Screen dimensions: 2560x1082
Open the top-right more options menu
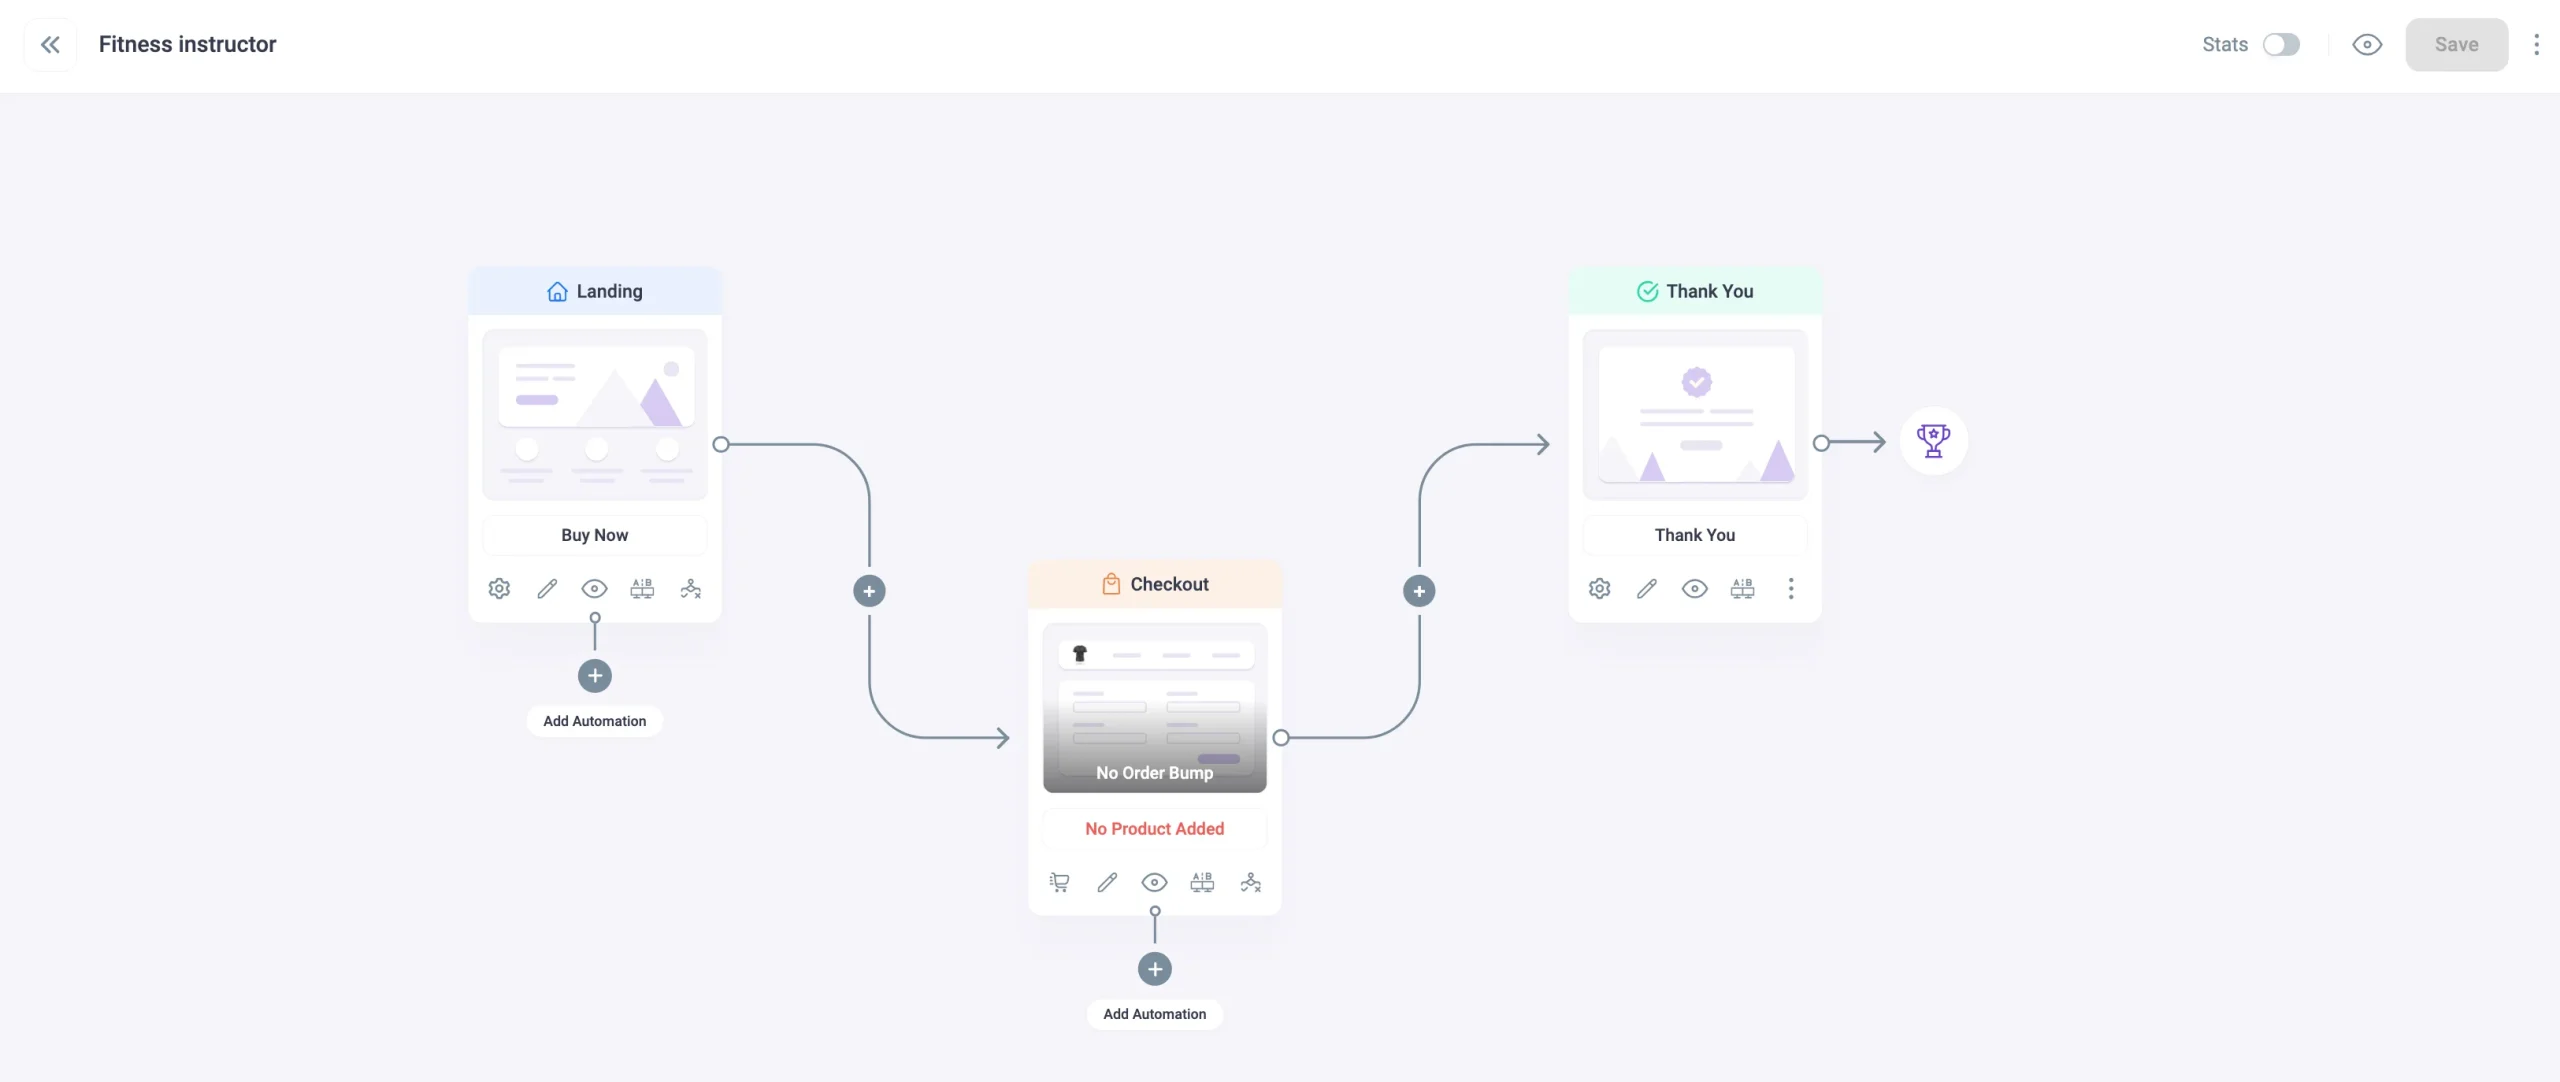pyautogui.click(x=2536, y=45)
